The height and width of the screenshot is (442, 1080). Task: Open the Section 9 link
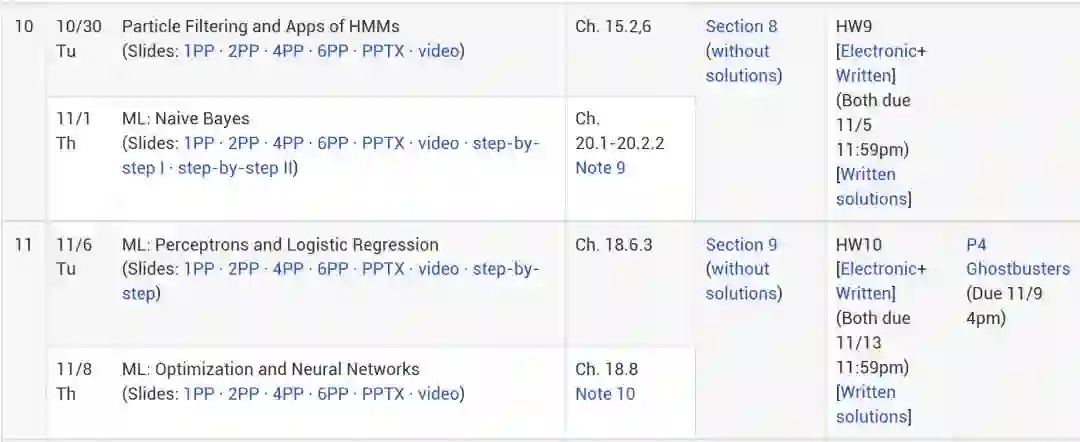741,245
